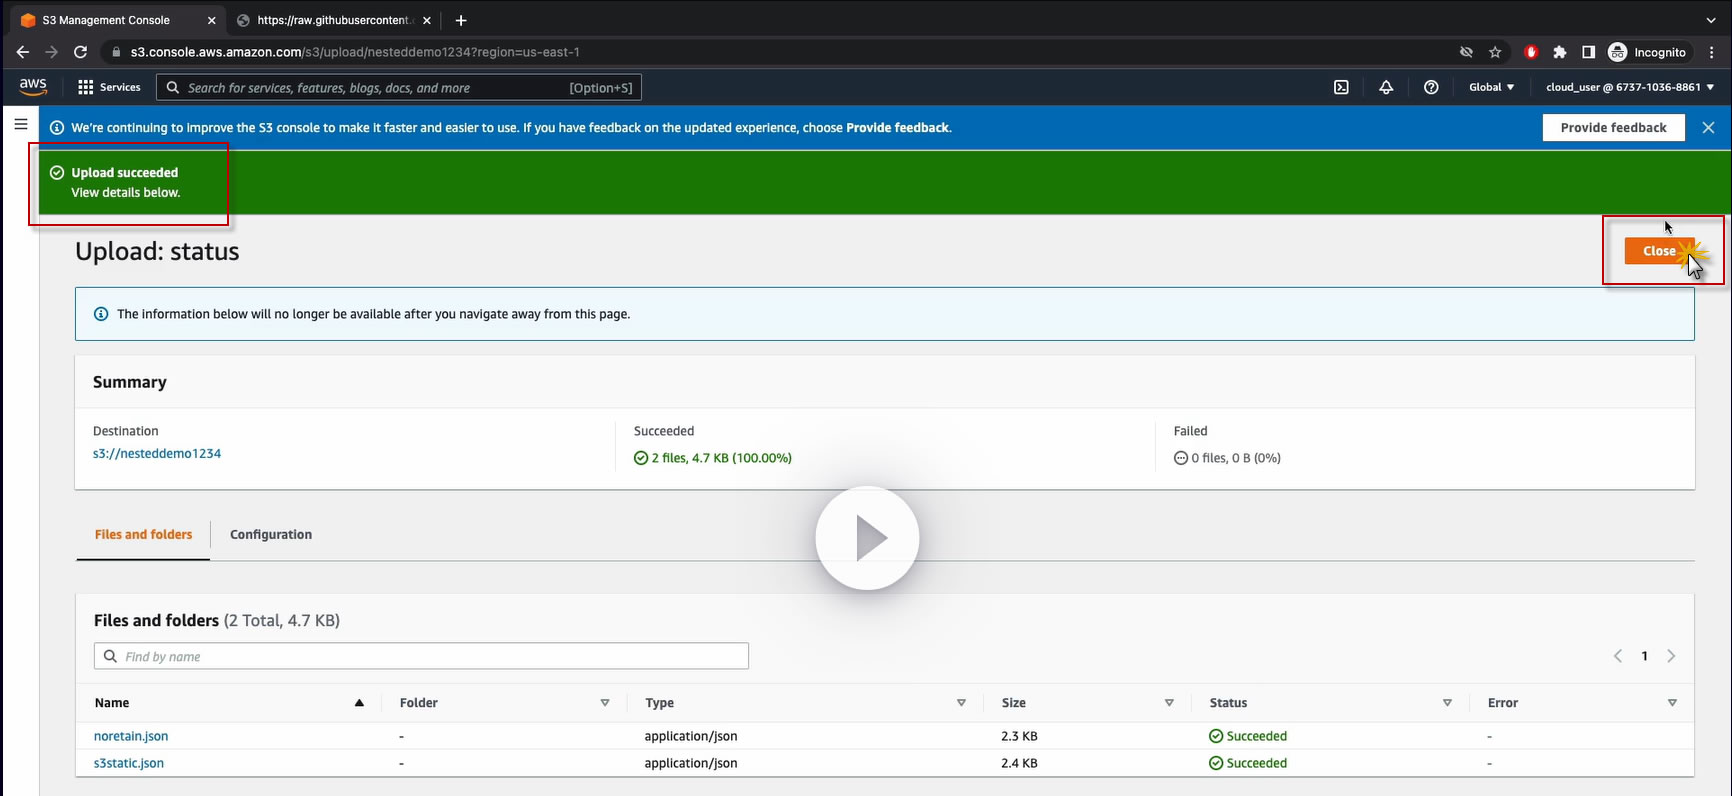The height and width of the screenshot is (796, 1732).
Task: Open the AWS help question mark icon
Action: click(x=1431, y=87)
